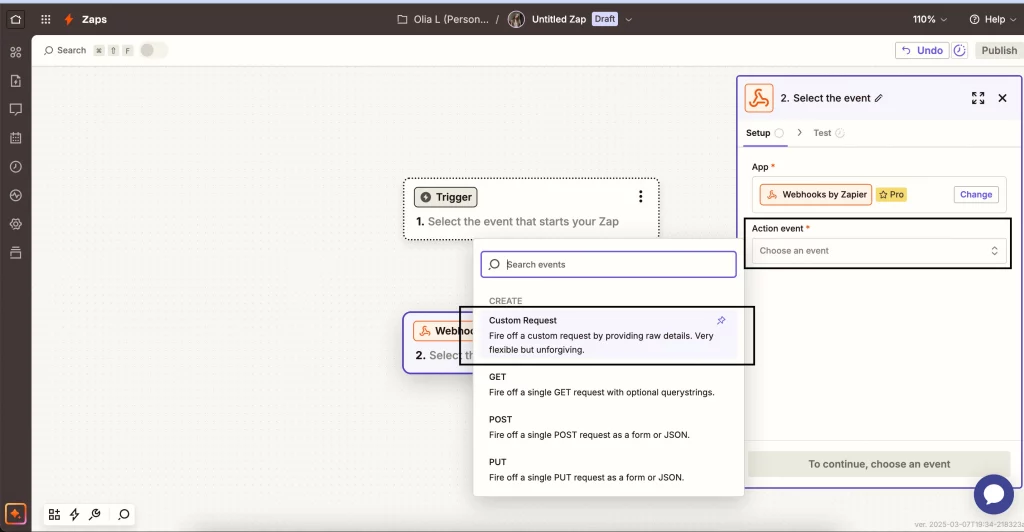Viewport: 1024px width, 532px height.
Task: Edit step name with the pencil icon
Action: [879, 98]
